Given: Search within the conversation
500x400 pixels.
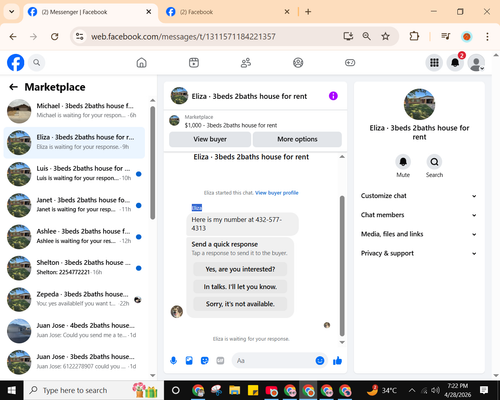Looking at the screenshot, I should pos(434,166).
